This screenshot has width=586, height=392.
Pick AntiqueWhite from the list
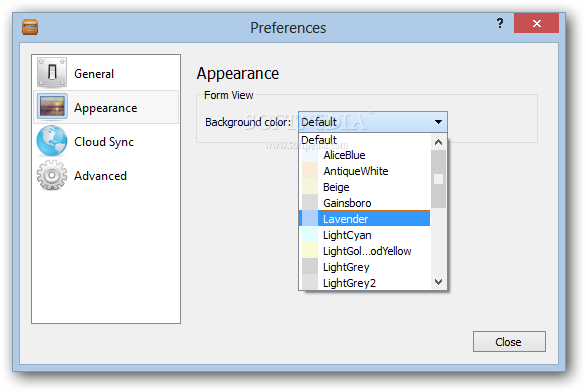(365, 171)
